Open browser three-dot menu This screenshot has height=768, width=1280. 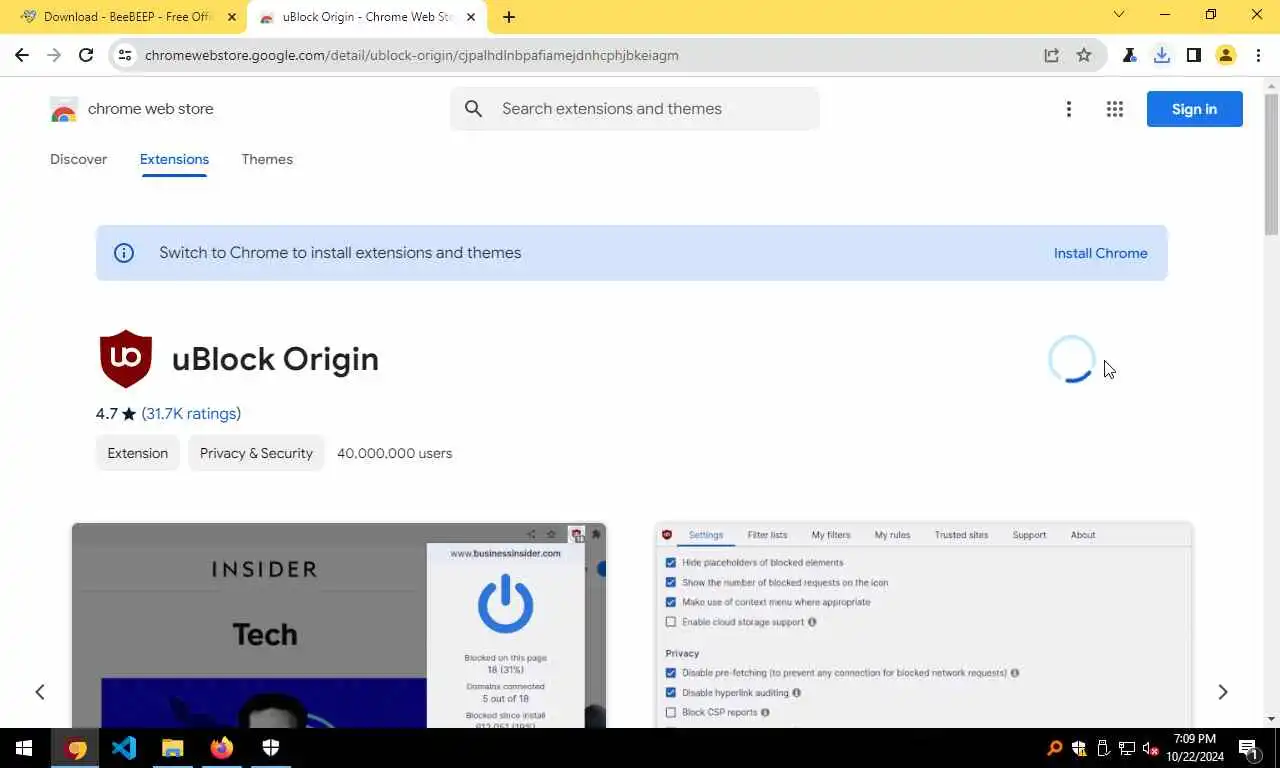click(1258, 55)
